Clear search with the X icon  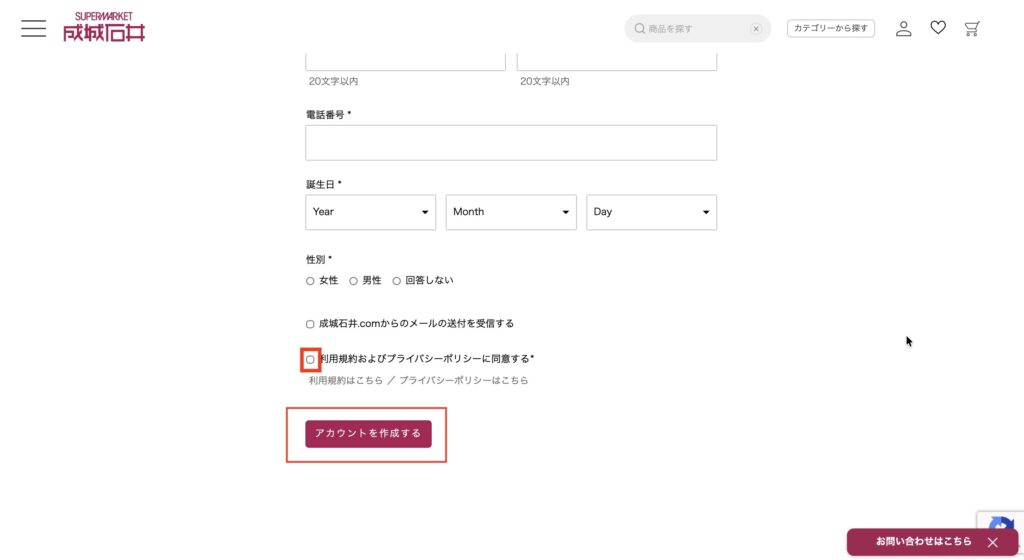coord(756,29)
